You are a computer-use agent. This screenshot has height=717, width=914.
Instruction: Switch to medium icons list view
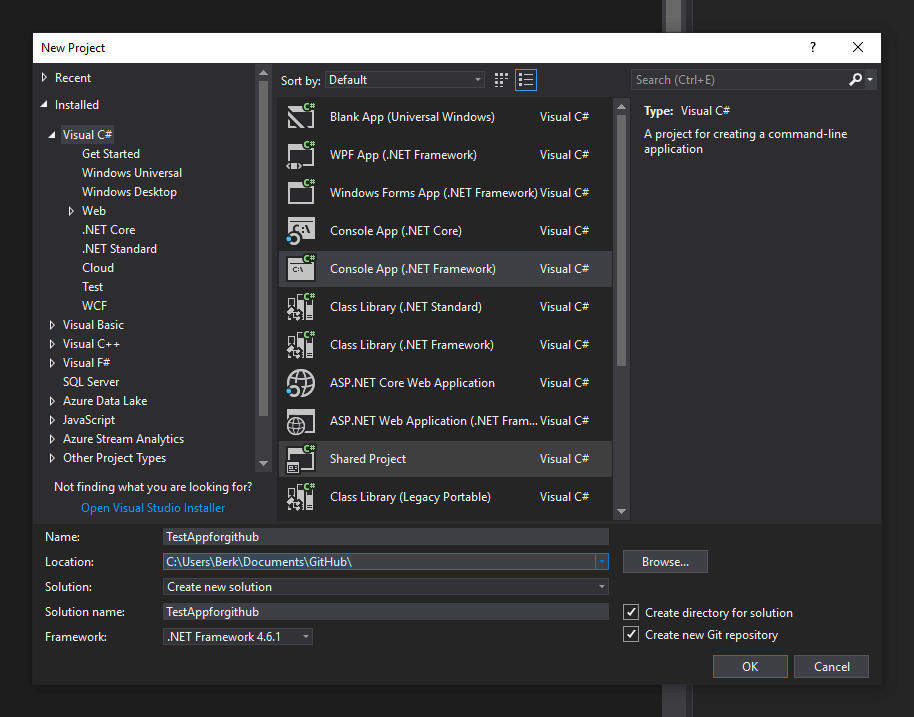pyautogui.click(x=526, y=80)
